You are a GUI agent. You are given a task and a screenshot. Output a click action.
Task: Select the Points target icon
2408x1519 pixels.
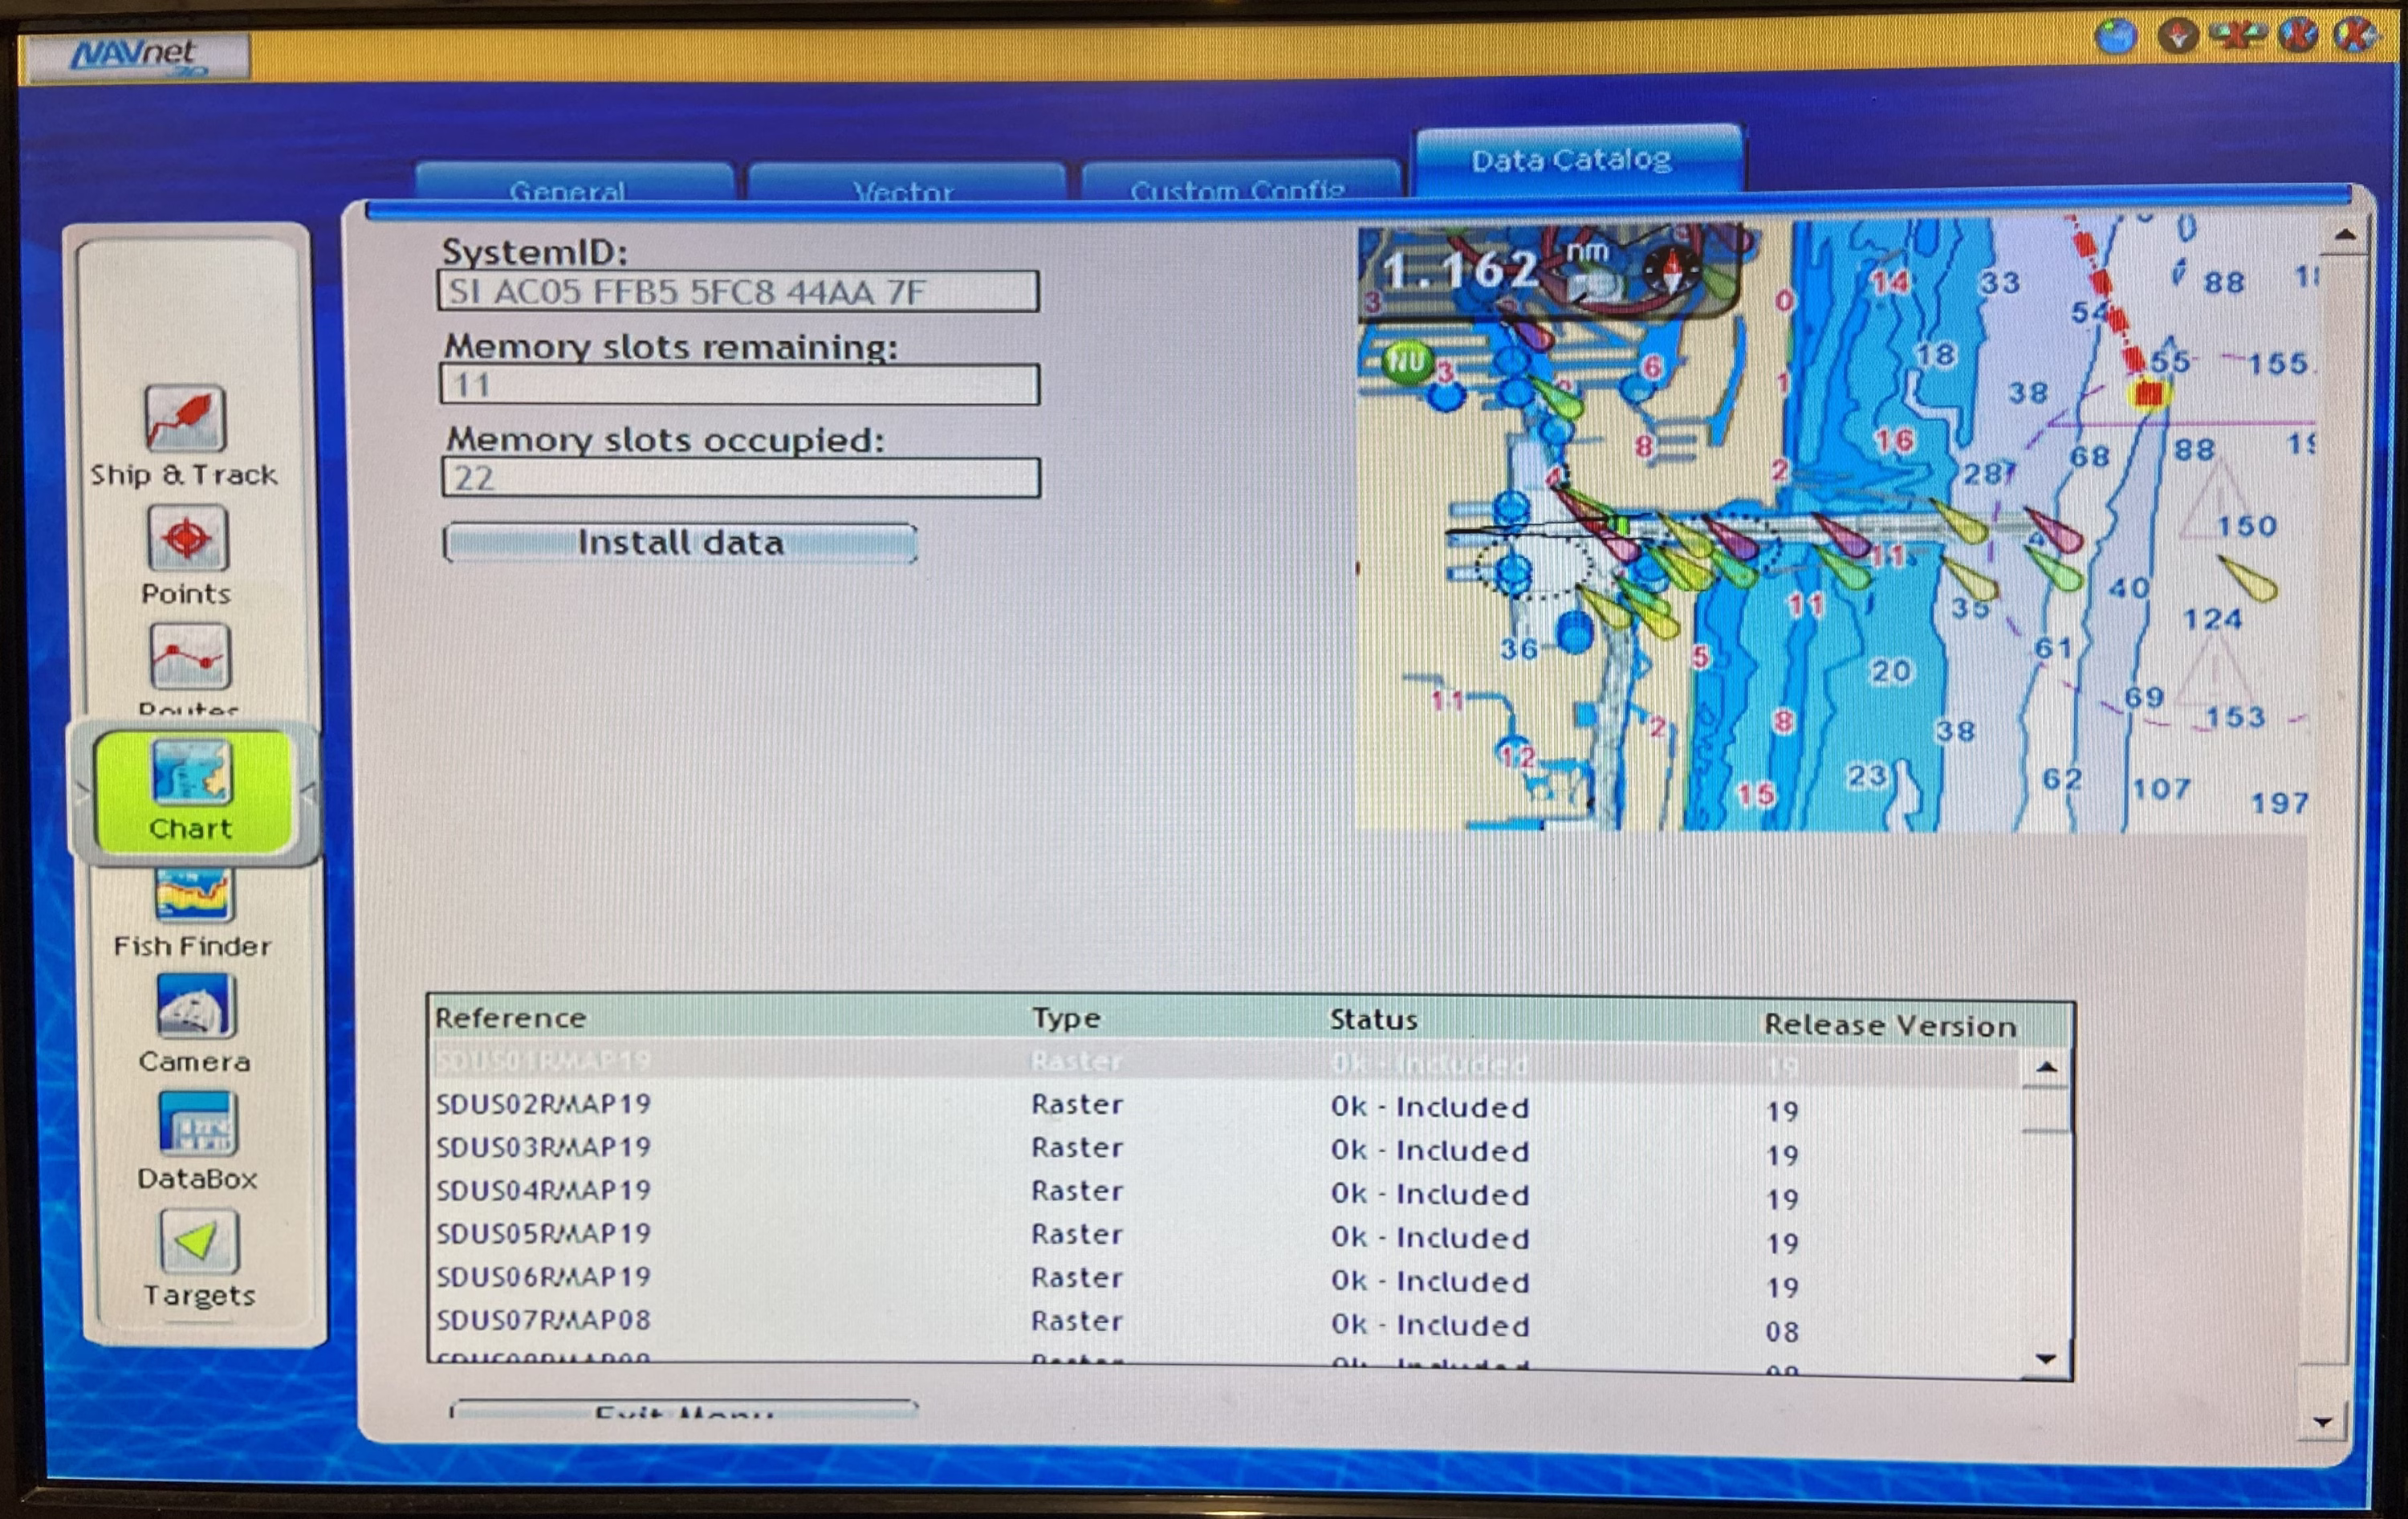click(x=188, y=539)
